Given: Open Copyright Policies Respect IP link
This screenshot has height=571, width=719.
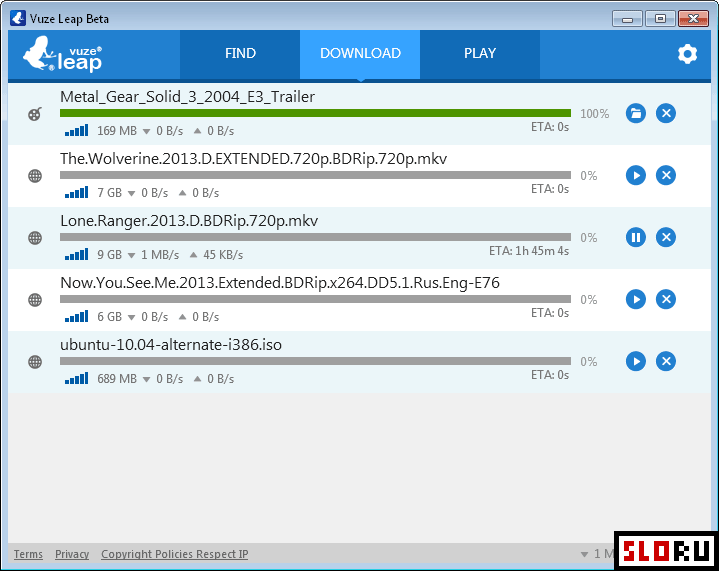Looking at the screenshot, I should pos(175,554).
